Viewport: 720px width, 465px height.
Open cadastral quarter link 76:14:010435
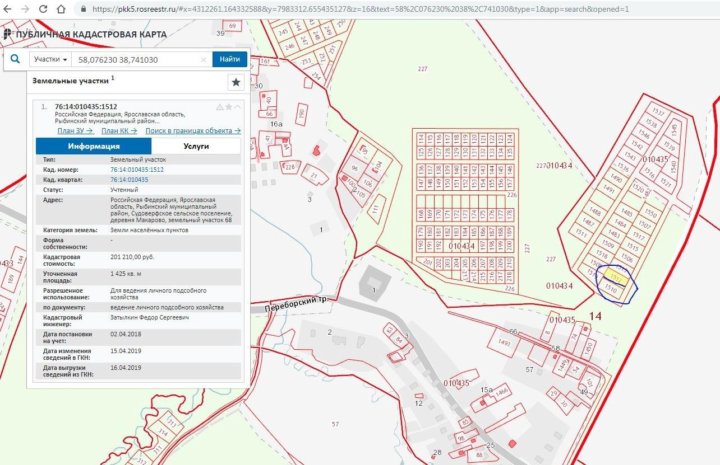click(129, 179)
